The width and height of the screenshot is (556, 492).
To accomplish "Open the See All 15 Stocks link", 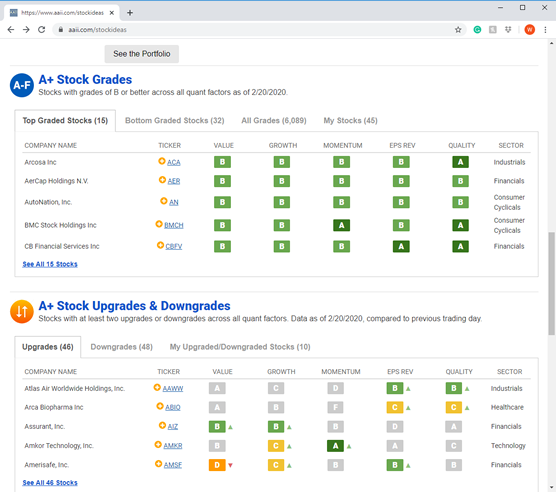I will tap(50, 264).
